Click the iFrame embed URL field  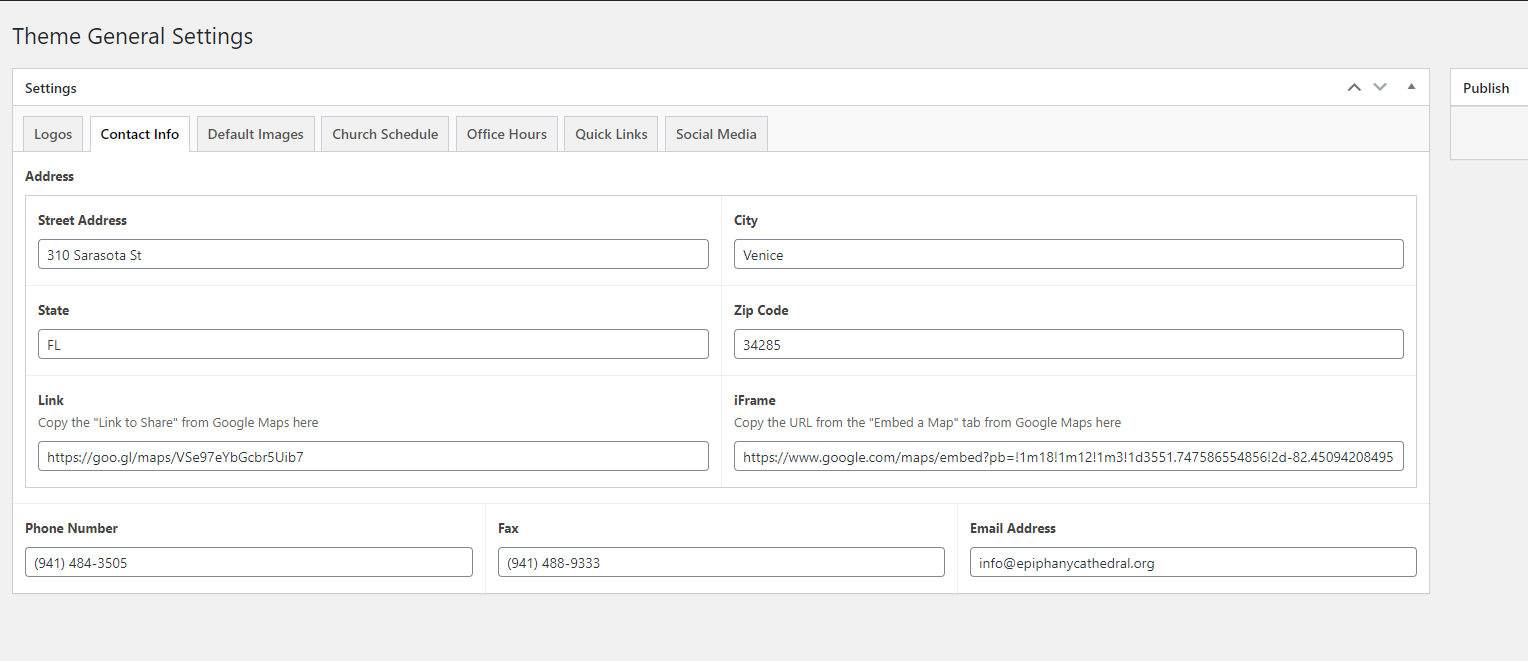[1068, 456]
